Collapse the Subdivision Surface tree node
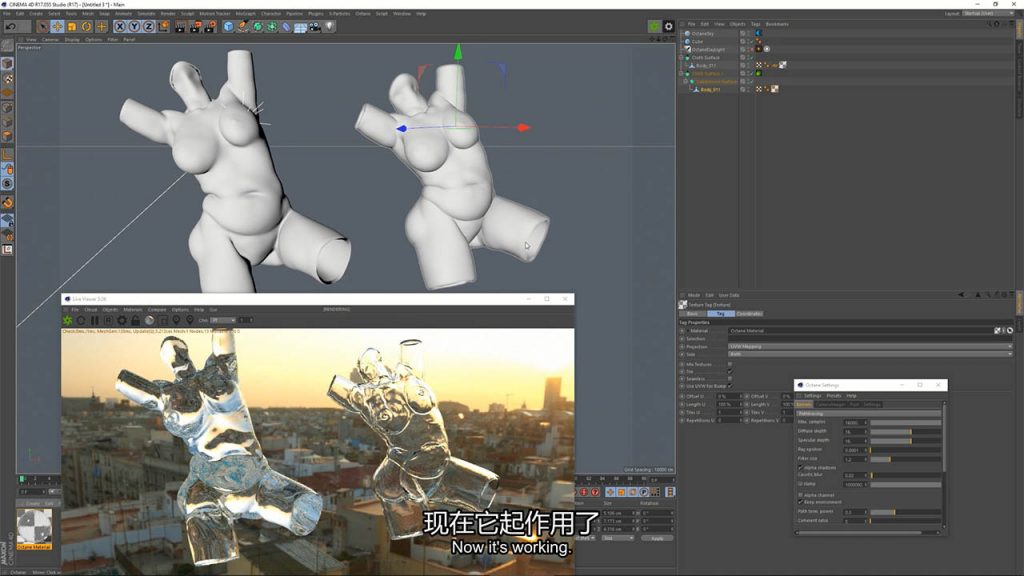Viewport: 1024px width, 576px height. pos(685,82)
